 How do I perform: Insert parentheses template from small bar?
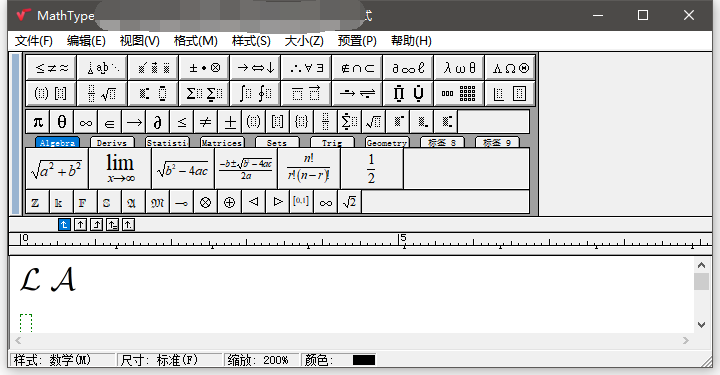click(x=253, y=122)
